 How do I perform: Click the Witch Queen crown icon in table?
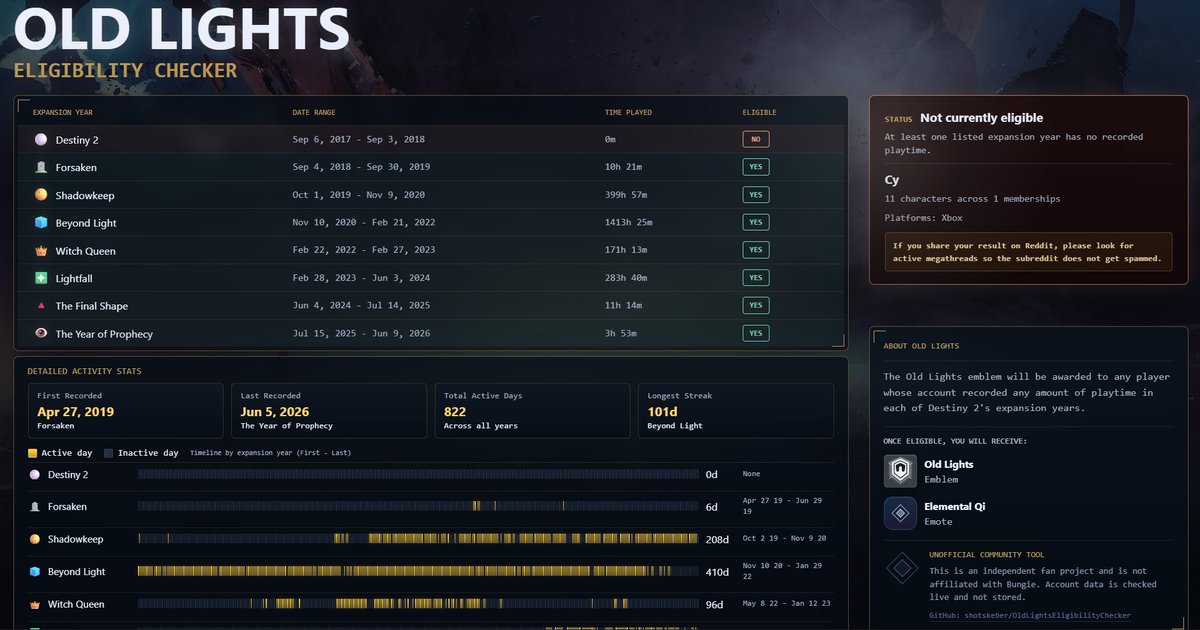[41, 250]
